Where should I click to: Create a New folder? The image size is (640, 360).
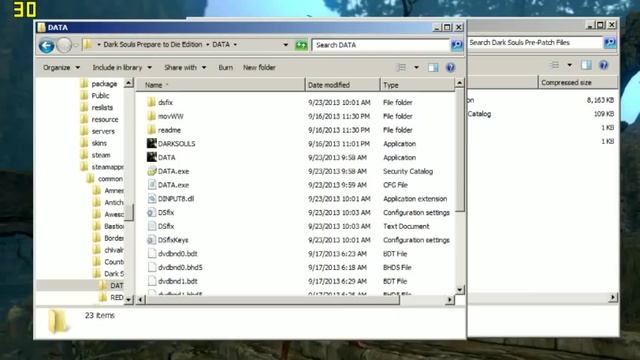point(259,67)
